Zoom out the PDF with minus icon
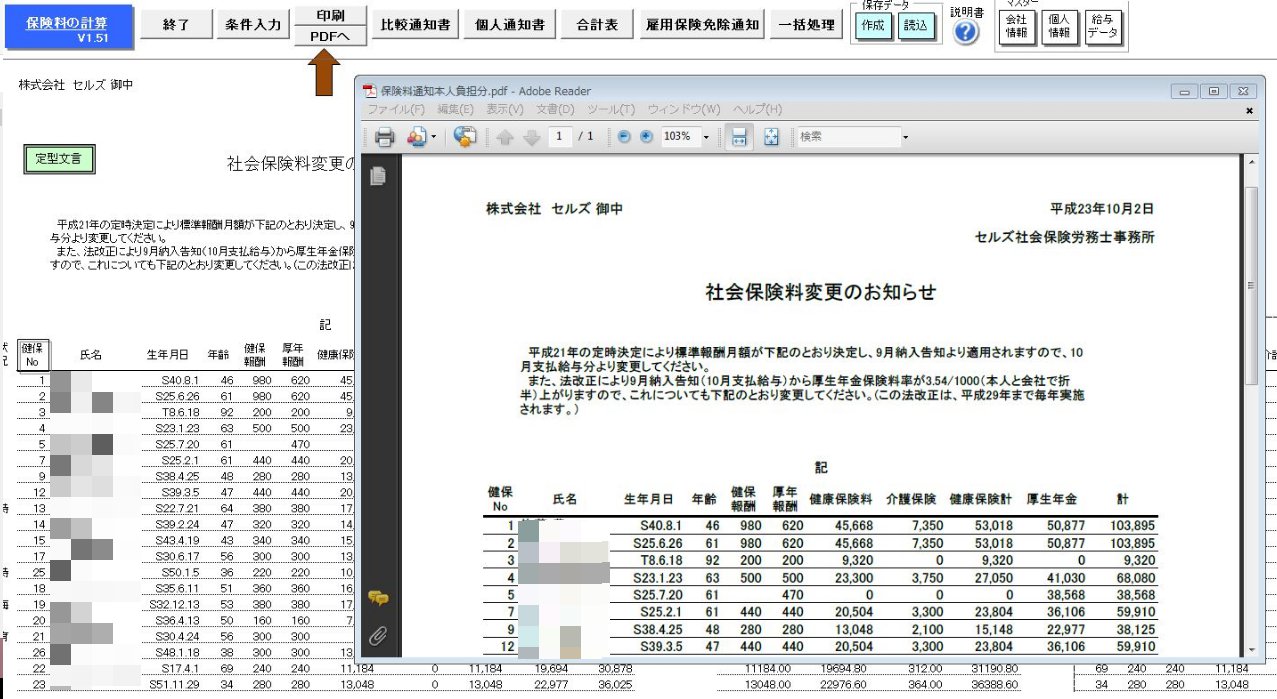Screen dimensions: 1277x699 coord(625,137)
